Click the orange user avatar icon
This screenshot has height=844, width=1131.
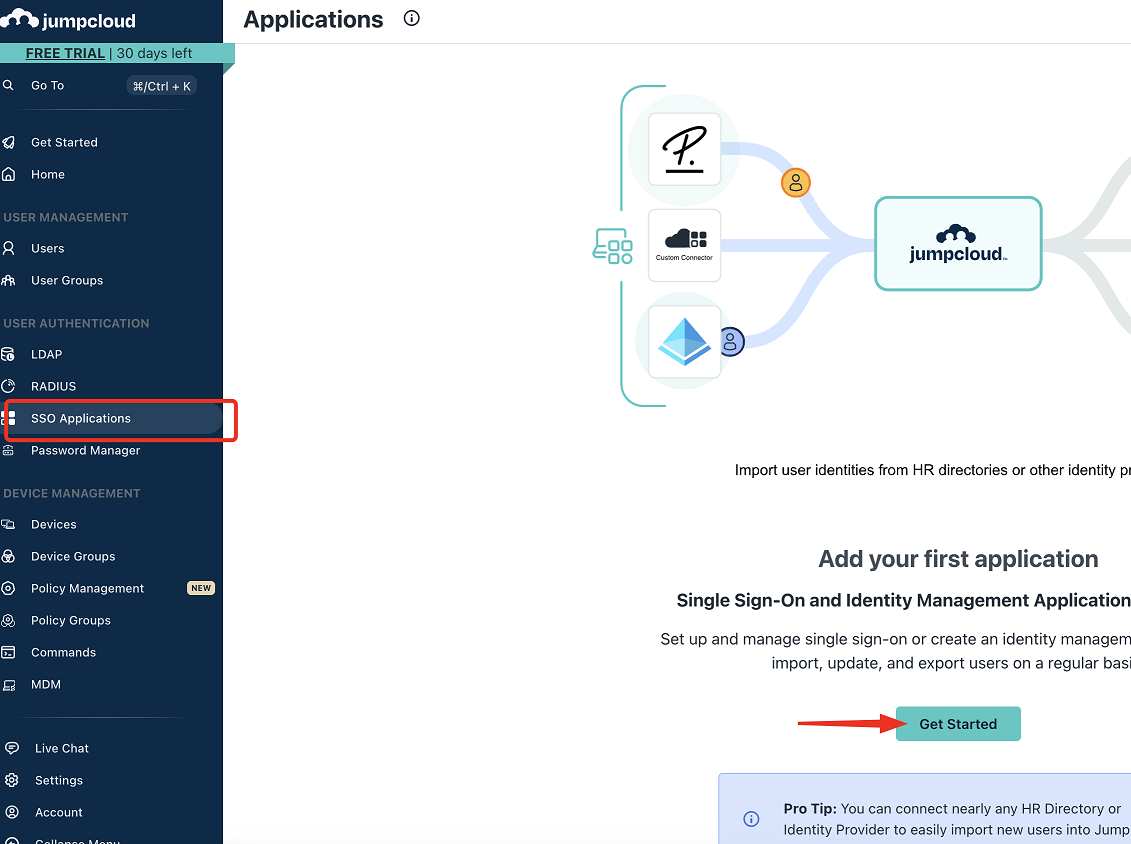[796, 183]
